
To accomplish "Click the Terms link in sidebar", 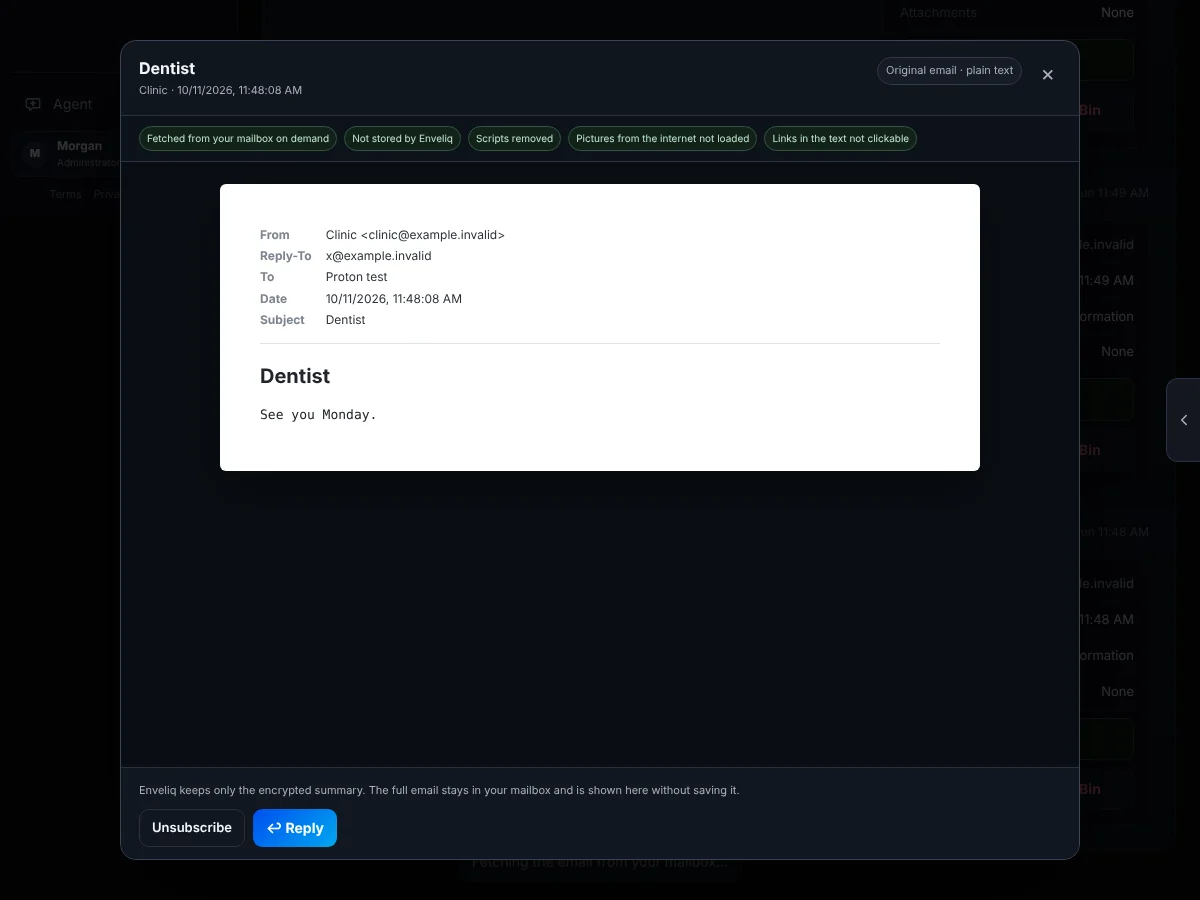I will 66,194.
